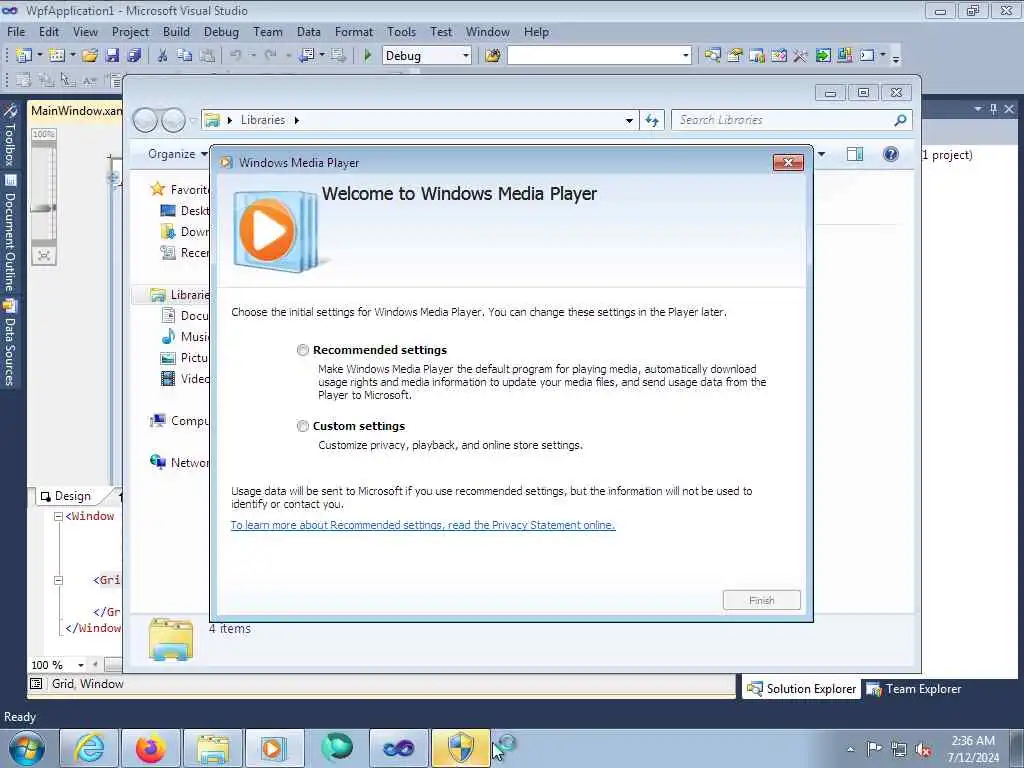The height and width of the screenshot is (768, 1024).
Task: Open Firefox from the taskbar
Action: tap(150, 748)
